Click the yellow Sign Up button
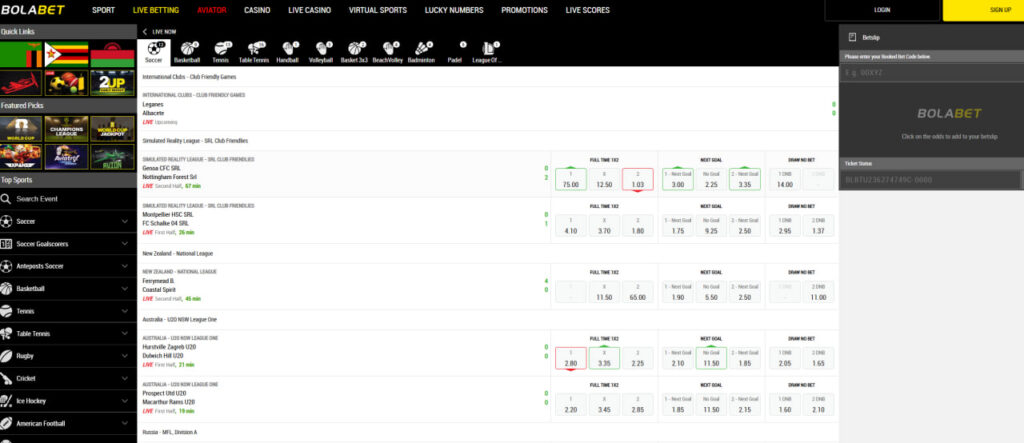 [x=984, y=10]
